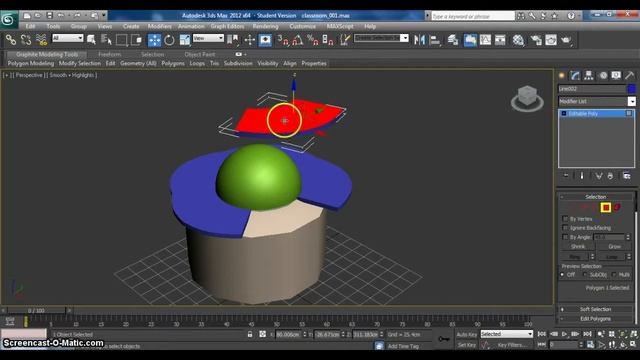Toggle the Graphite Modeling Tools ribbon icon
640x360 pixels.
pos(470,40)
